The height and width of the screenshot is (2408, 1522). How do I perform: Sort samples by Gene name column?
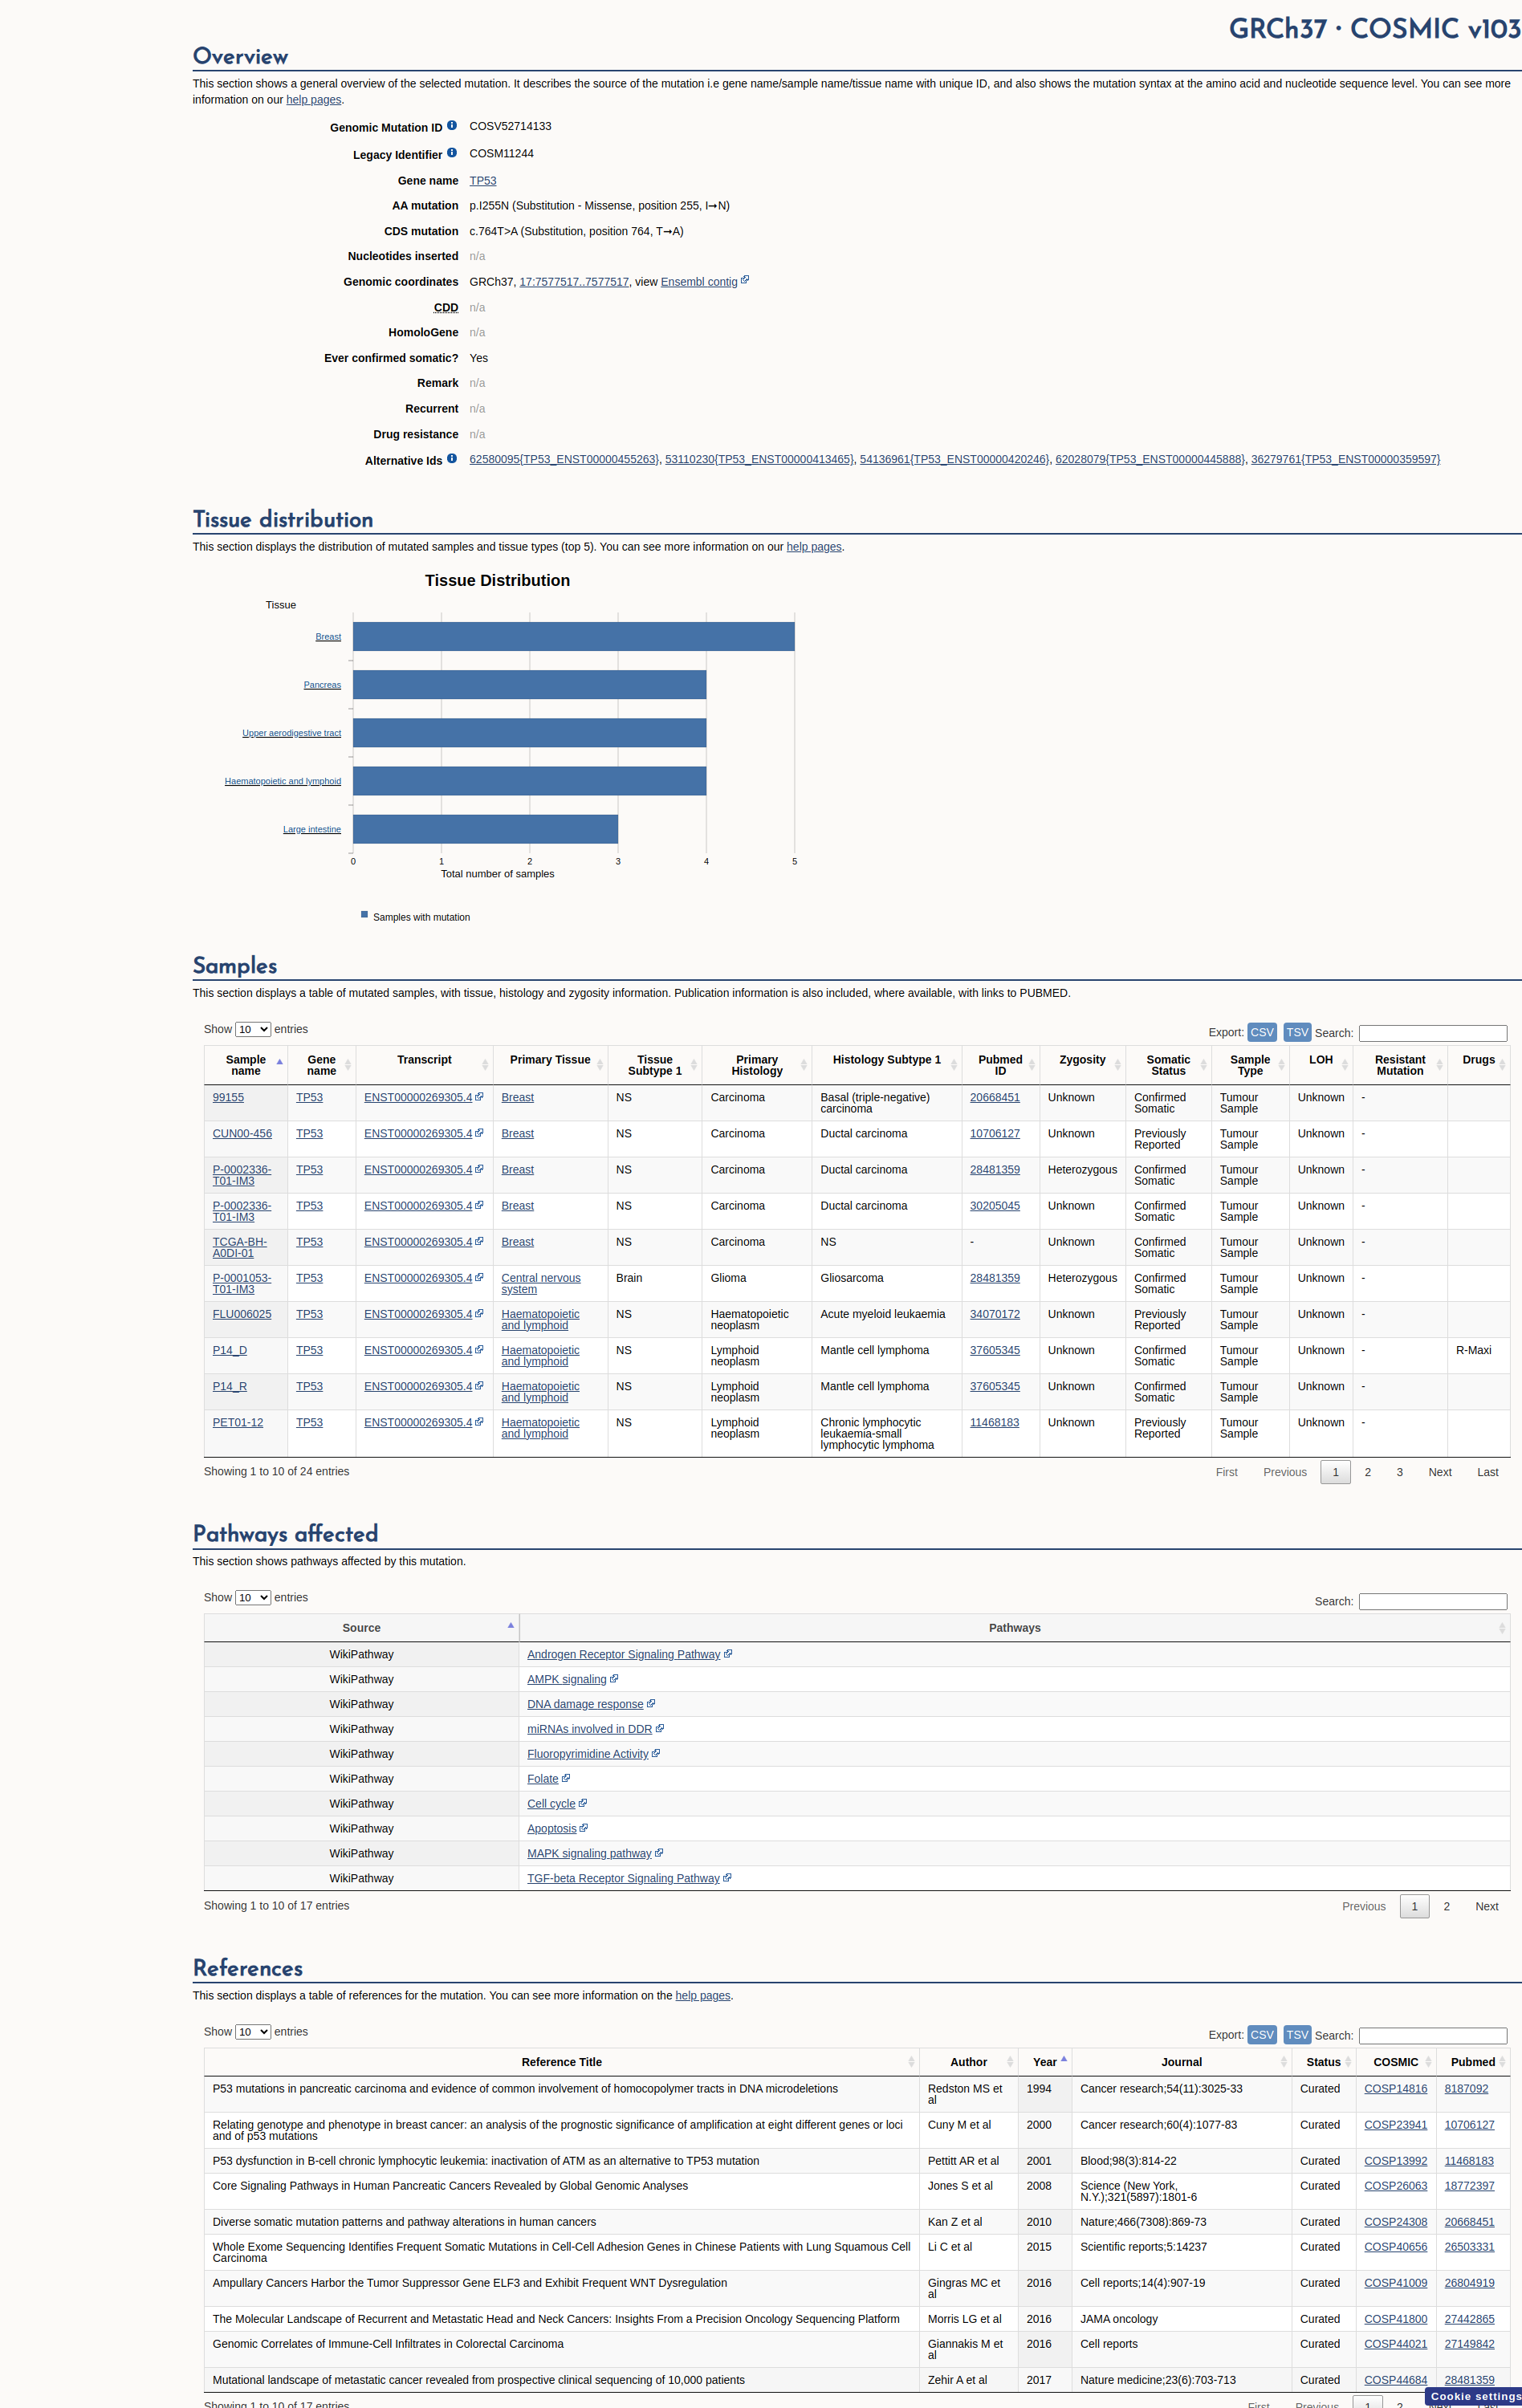321,1065
